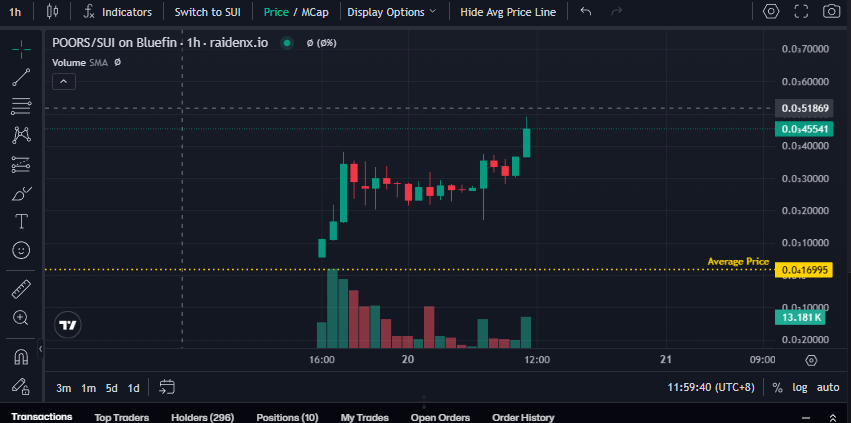Open the Order History tab

523,418
